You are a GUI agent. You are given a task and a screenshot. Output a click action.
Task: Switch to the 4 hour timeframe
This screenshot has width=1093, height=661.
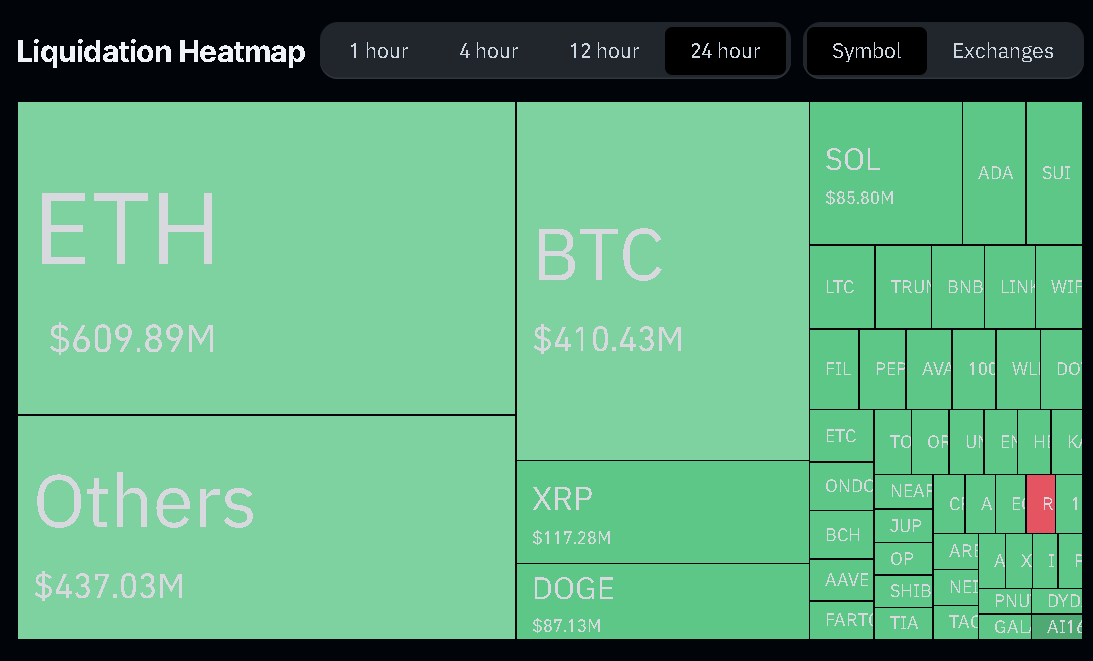click(x=488, y=51)
